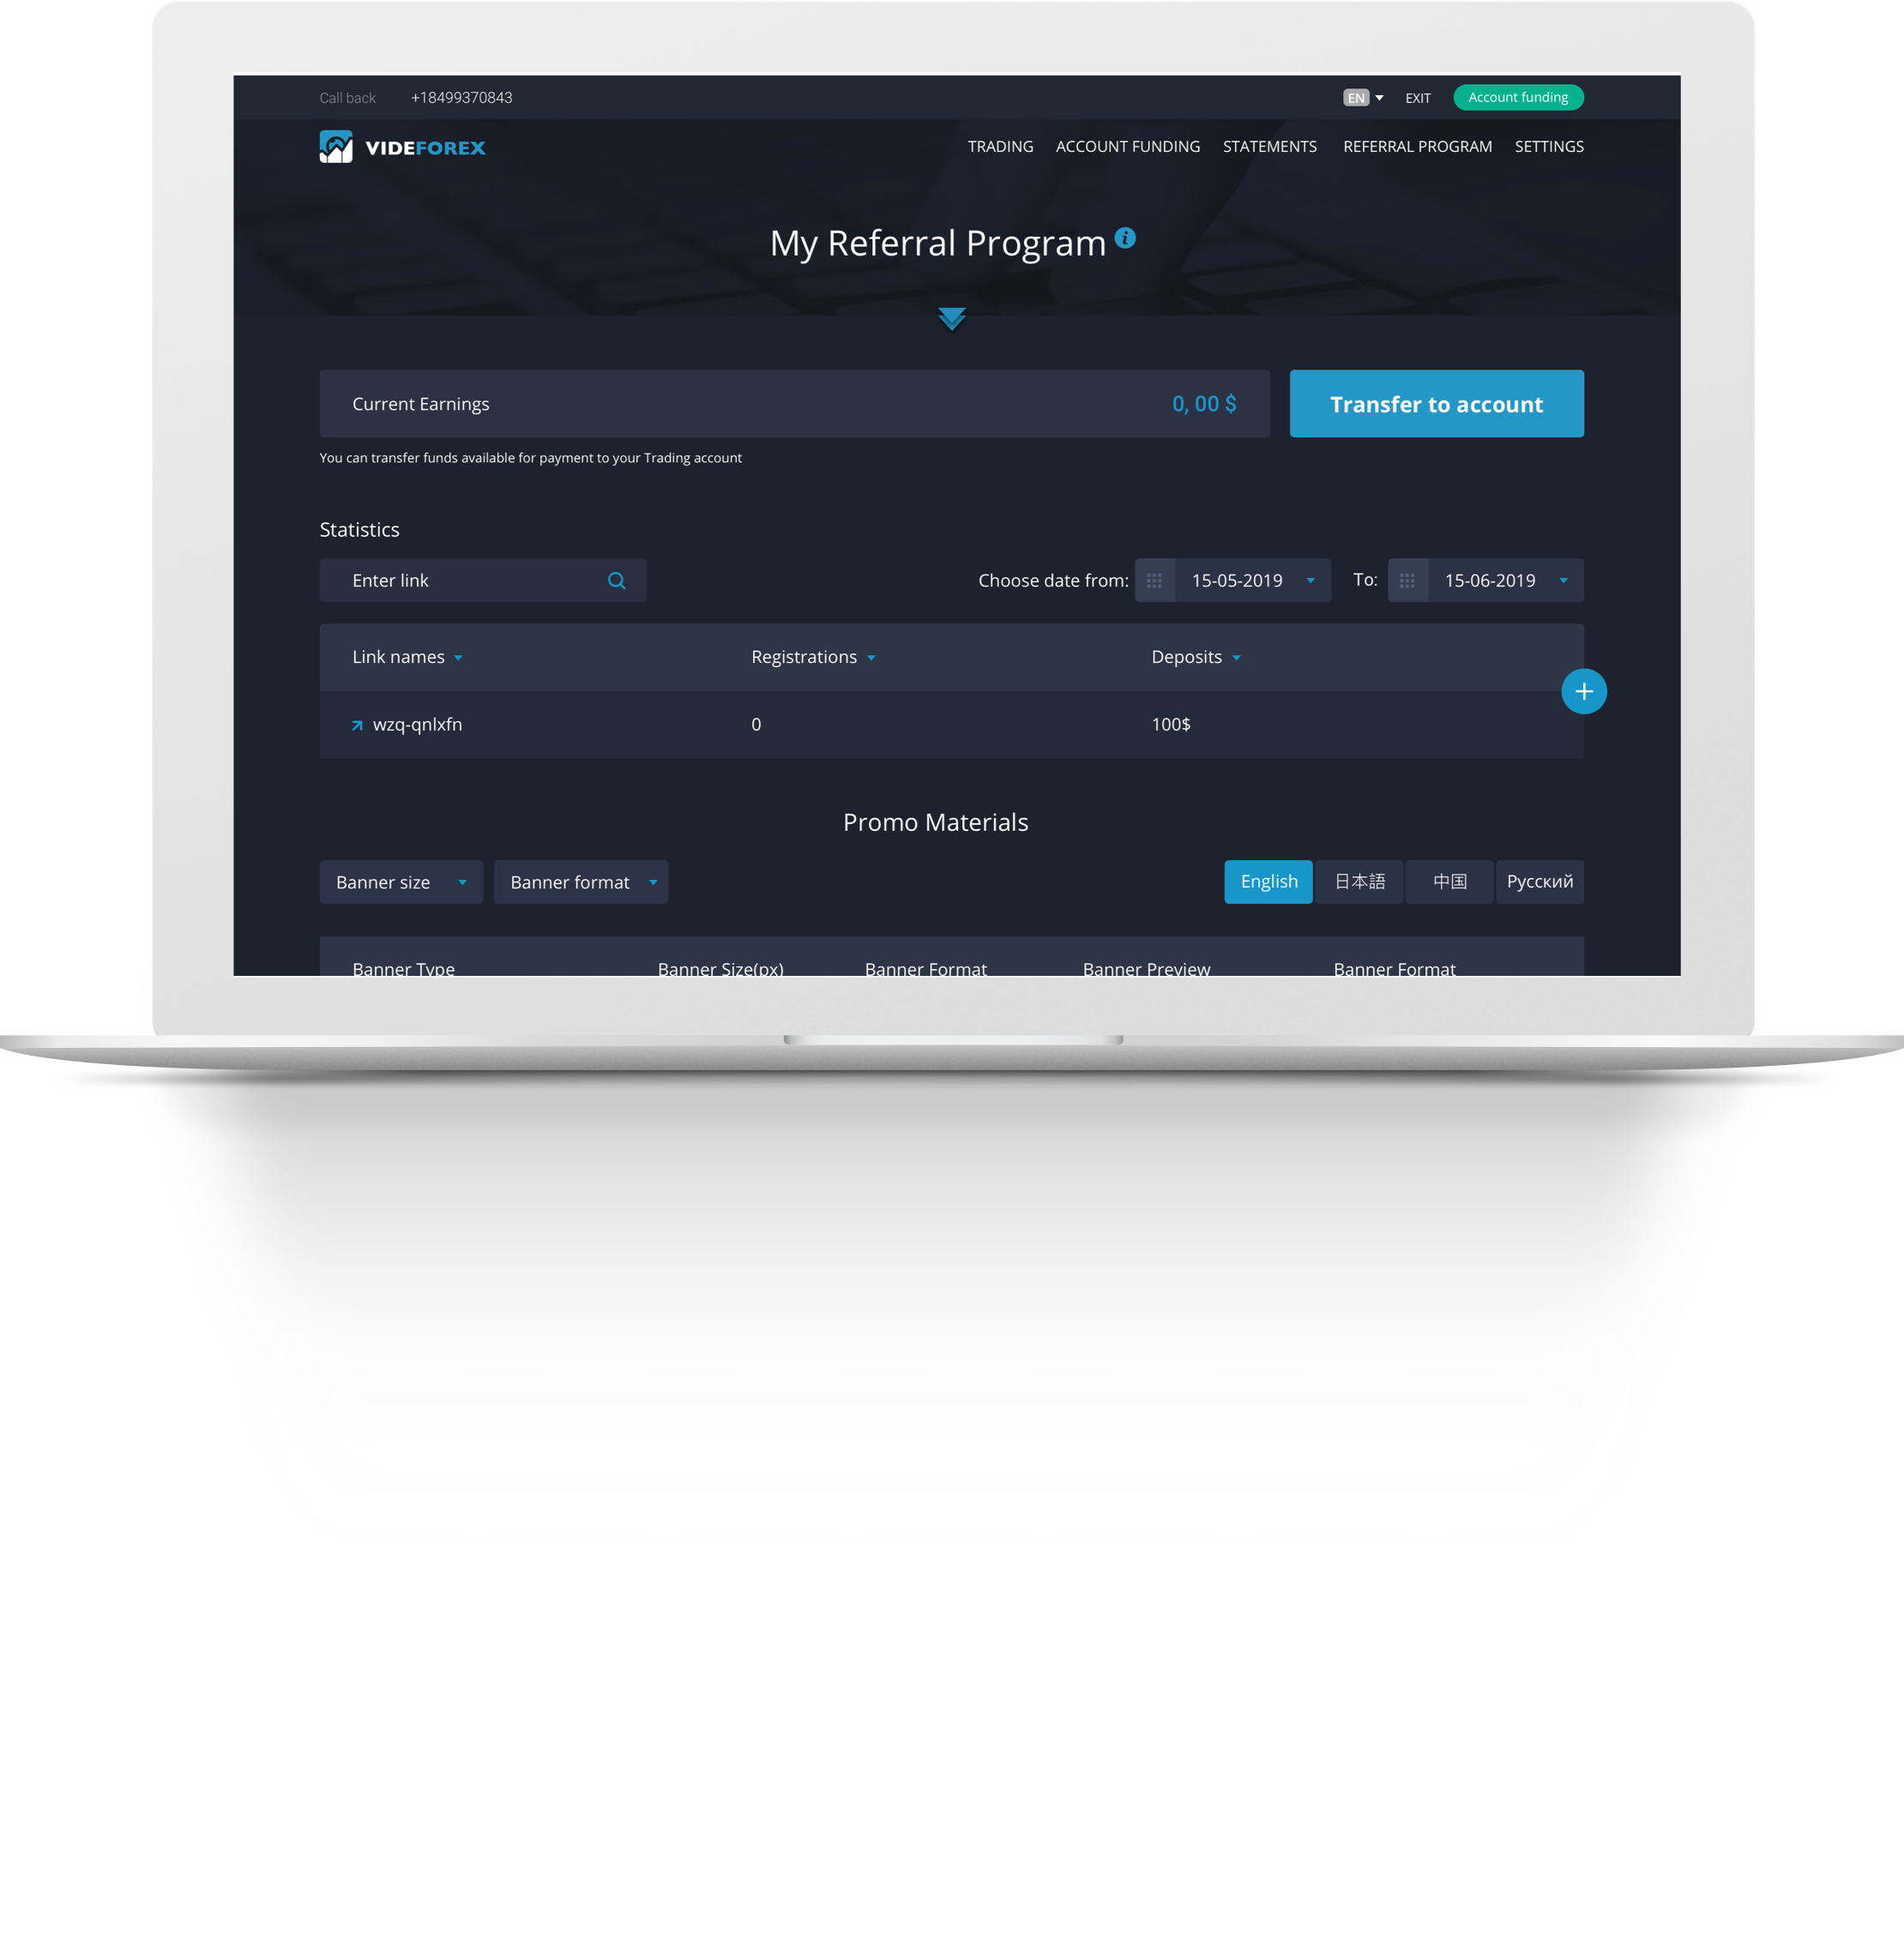Expand the Deposits column sort dropdown
The width and height of the screenshot is (1904, 1938).
click(x=1236, y=657)
